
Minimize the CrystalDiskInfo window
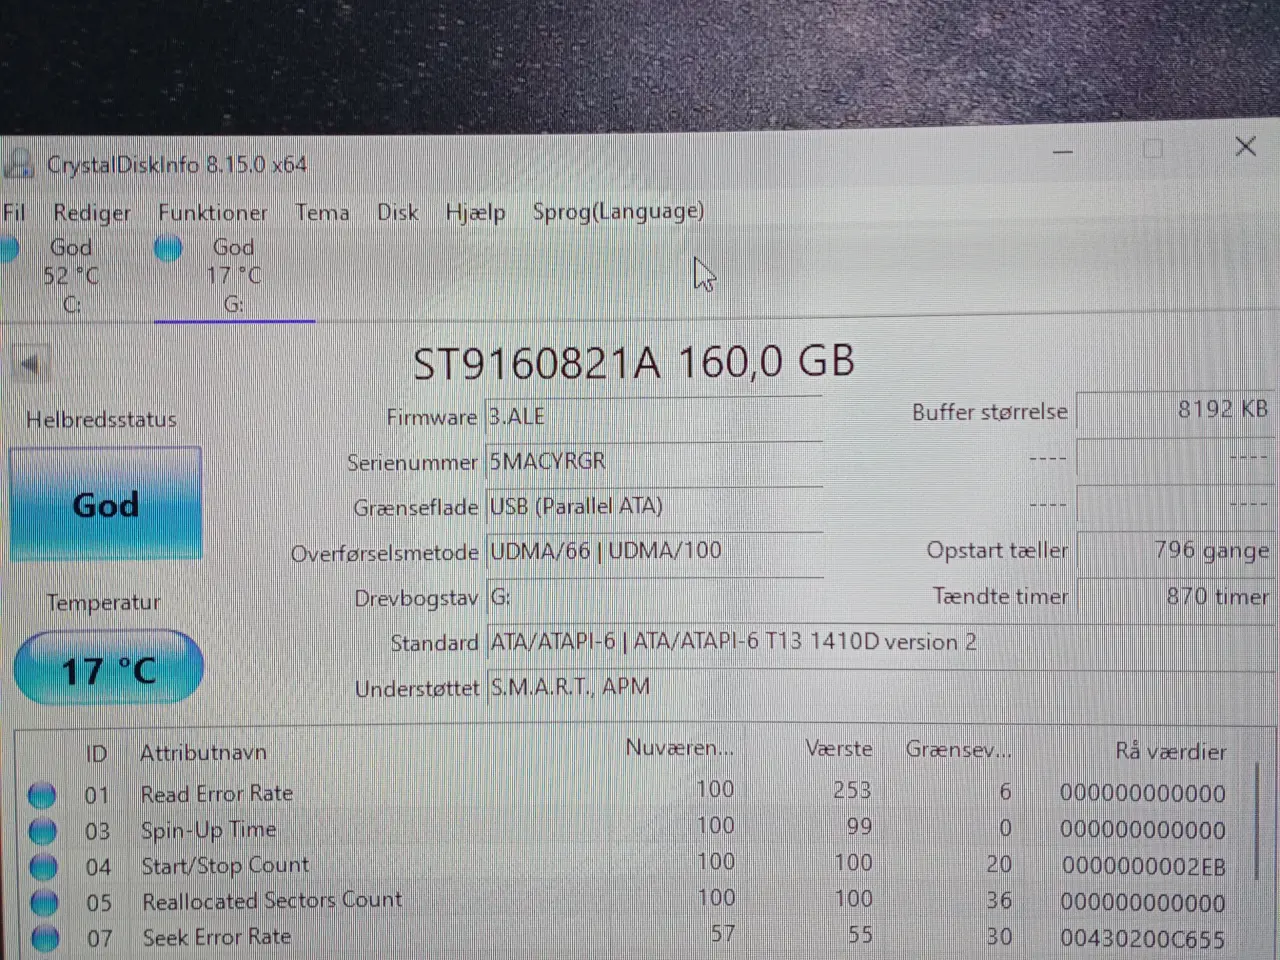coord(1063,152)
